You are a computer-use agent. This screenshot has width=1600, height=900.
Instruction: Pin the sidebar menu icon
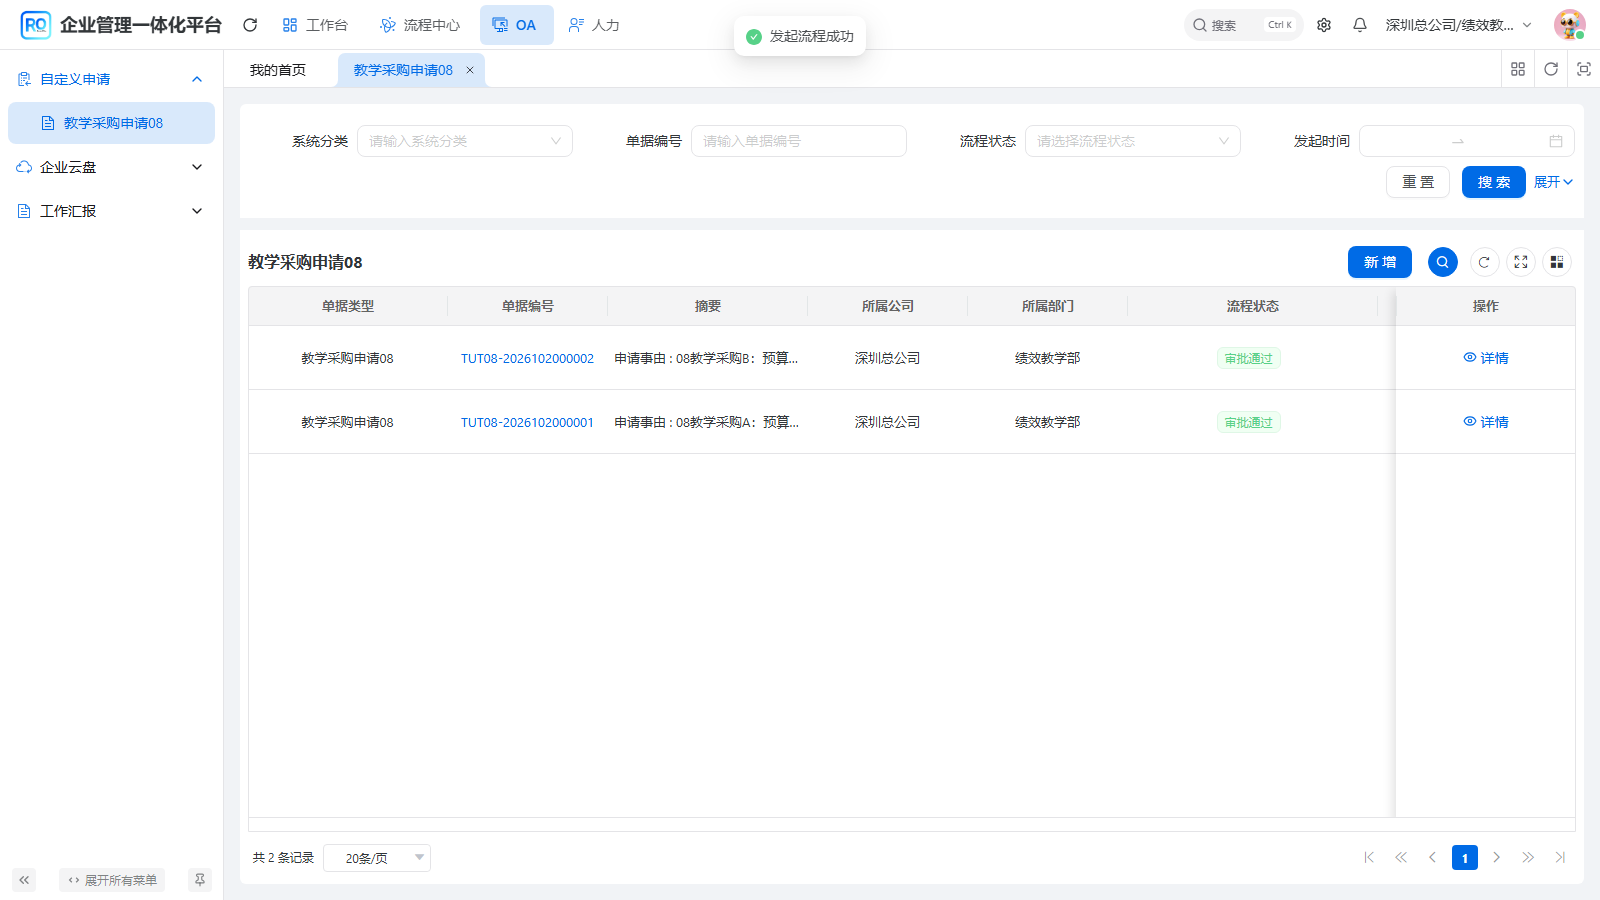click(200, 880)
